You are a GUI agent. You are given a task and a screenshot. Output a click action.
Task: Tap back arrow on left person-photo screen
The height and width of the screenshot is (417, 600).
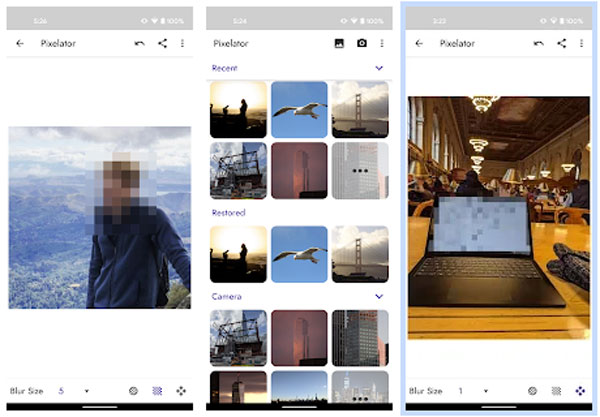coord(20,43)
